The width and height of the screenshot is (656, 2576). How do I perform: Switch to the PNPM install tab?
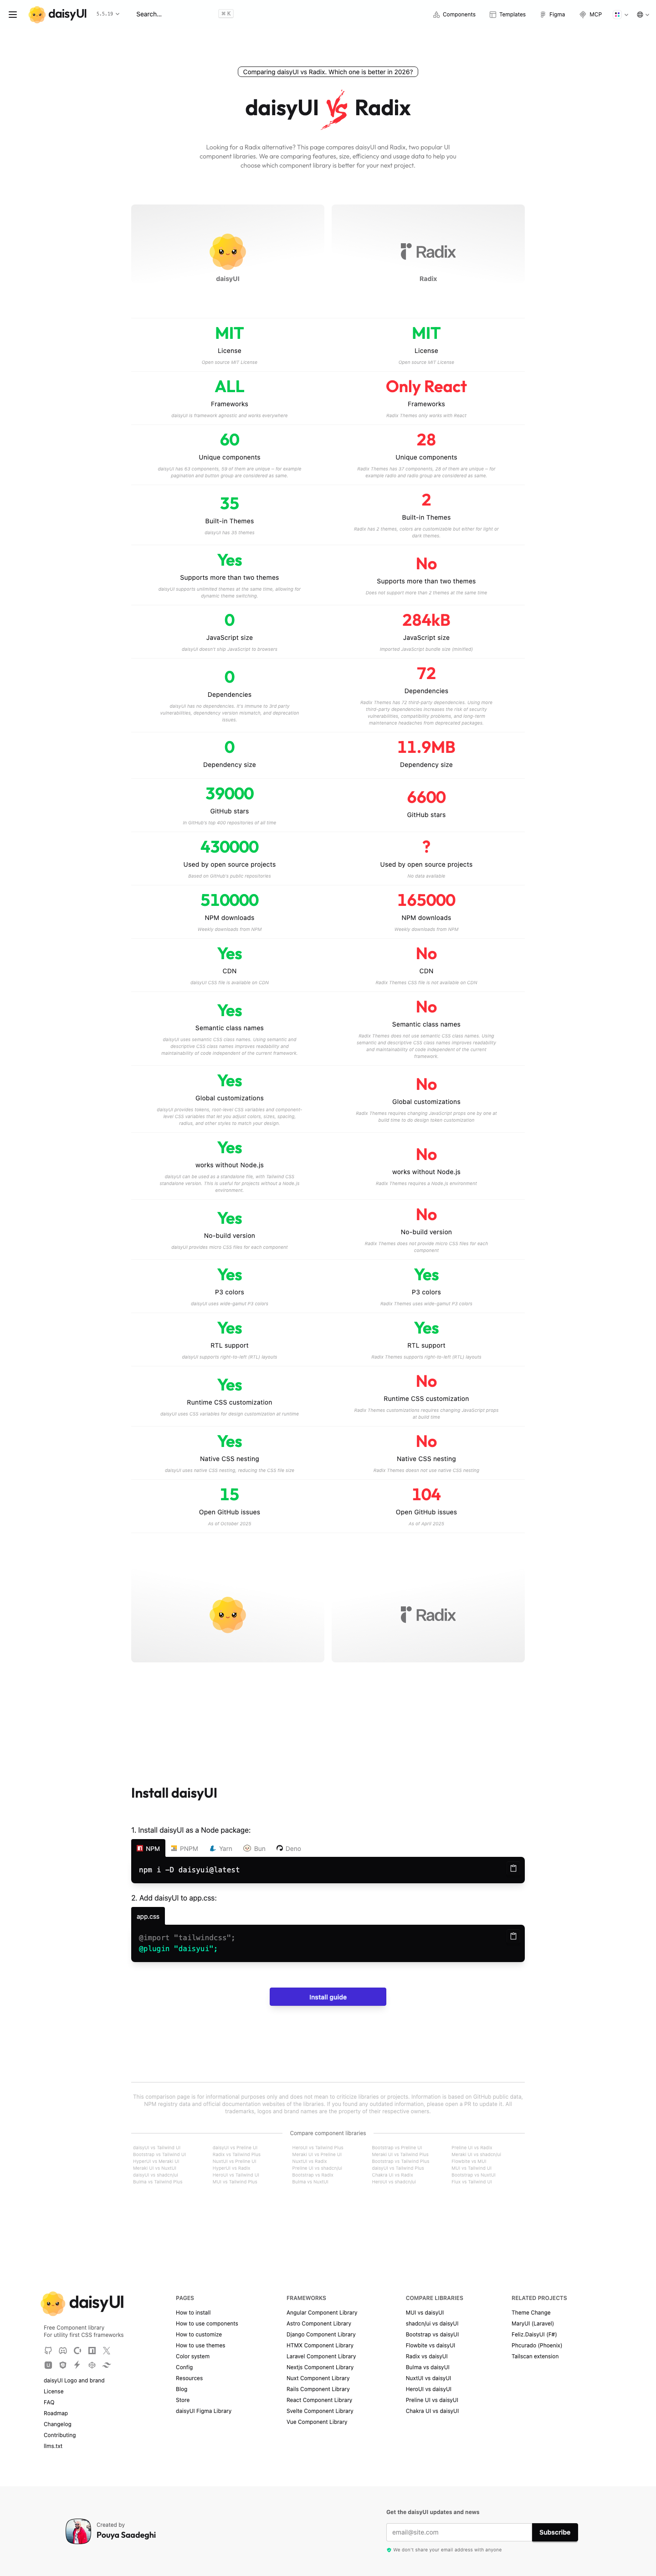tap(185, 1848)
